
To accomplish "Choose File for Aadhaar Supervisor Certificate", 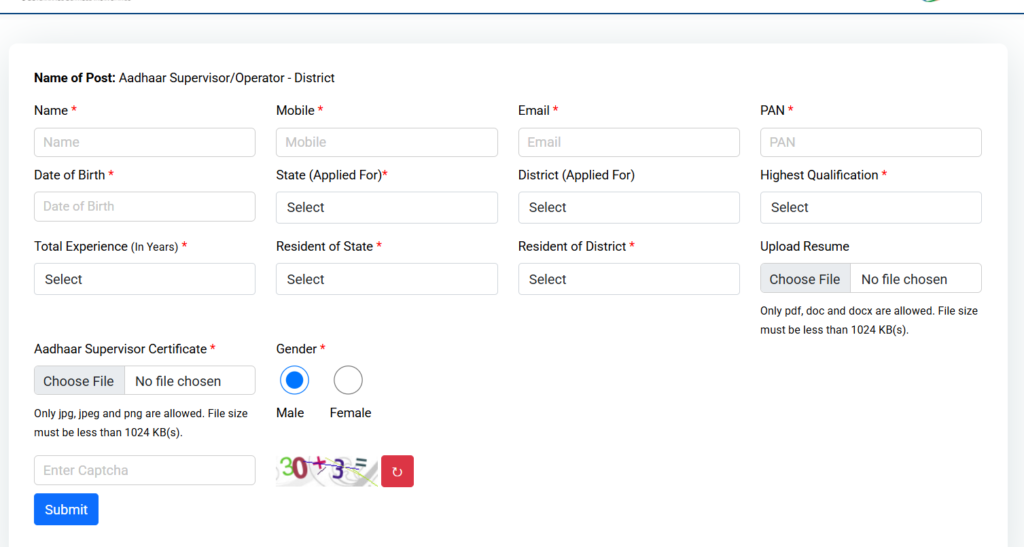I will click(x=78, y=381).
